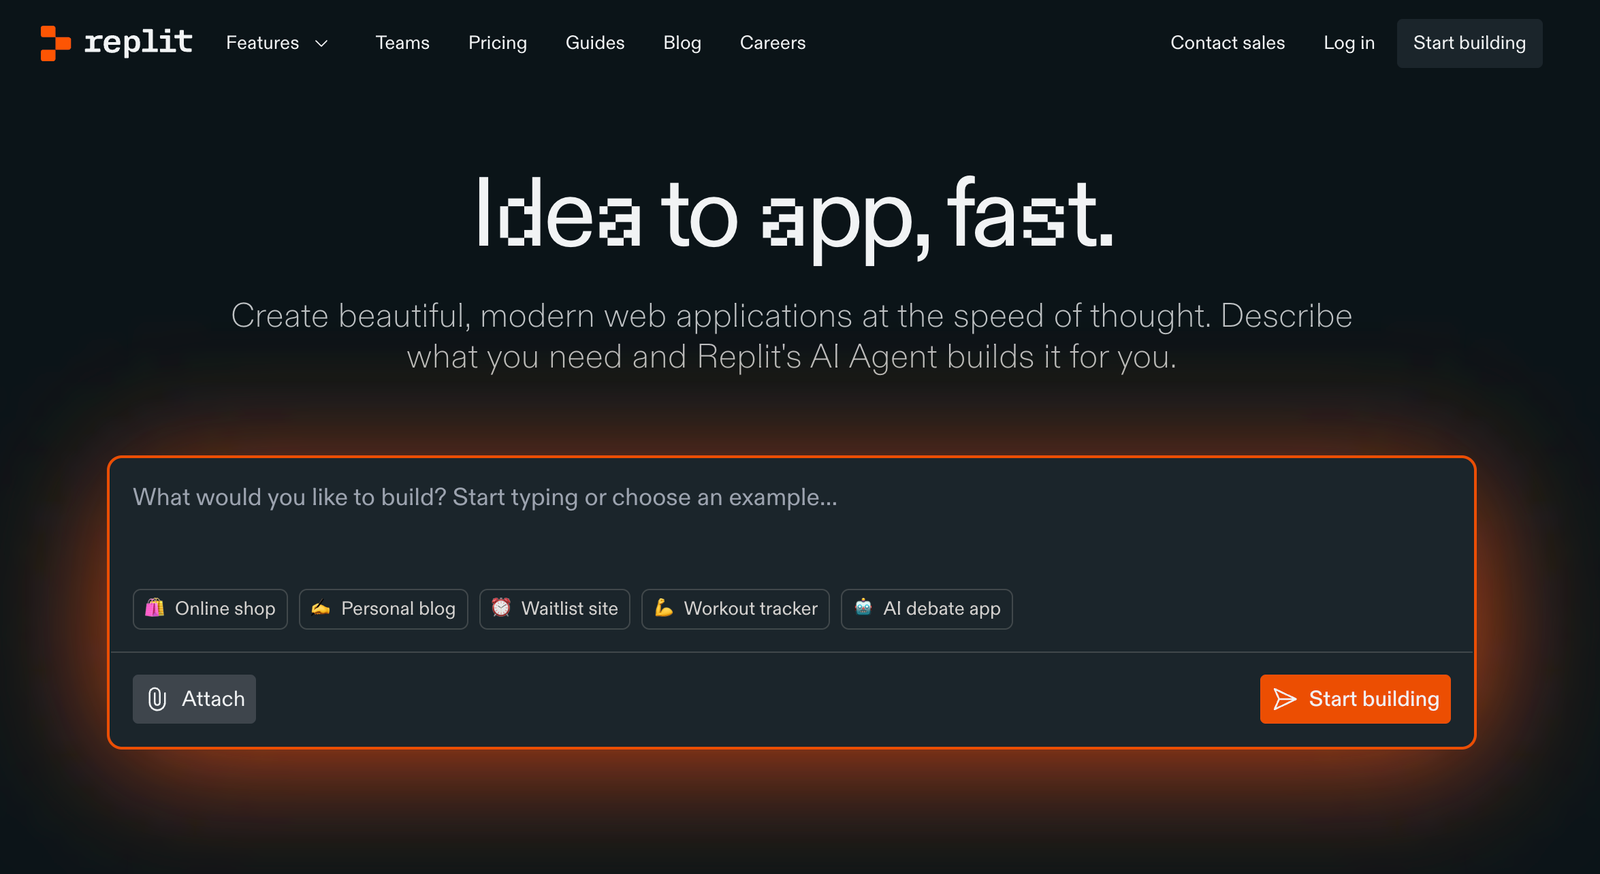The image size is (1600, 874).
Task: Click the paperclip attach icon
Action: tap(157, 699)
